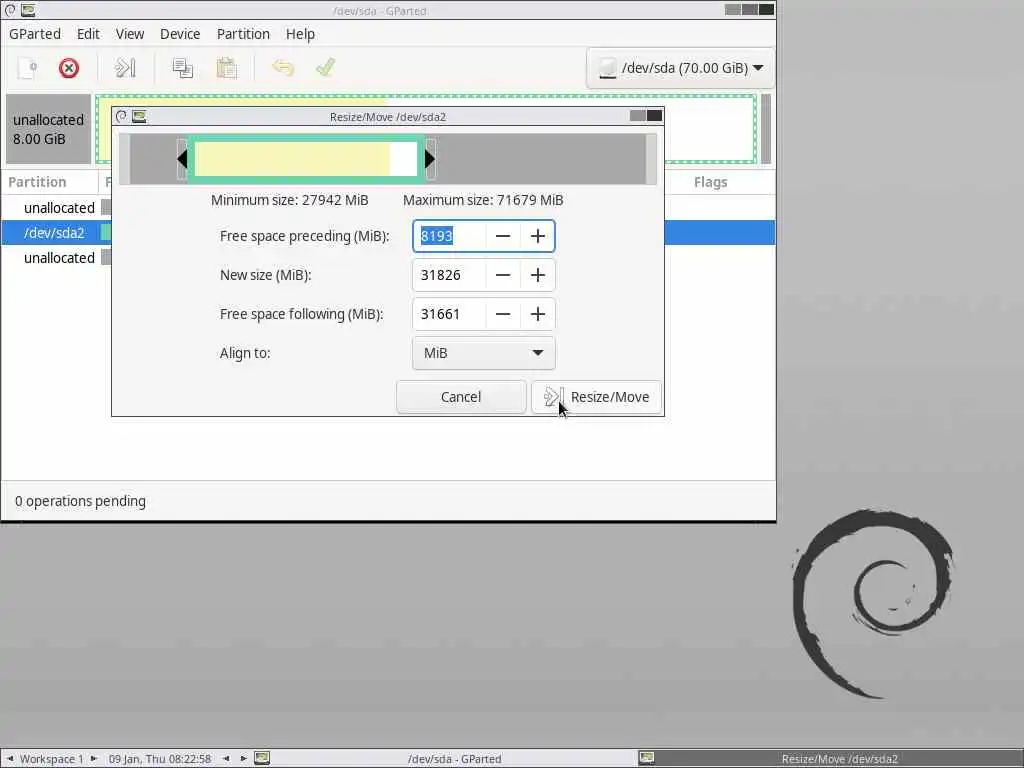Click the clock showing 09 Jan, Thu 08:22:58

click(x=160, y=759)
